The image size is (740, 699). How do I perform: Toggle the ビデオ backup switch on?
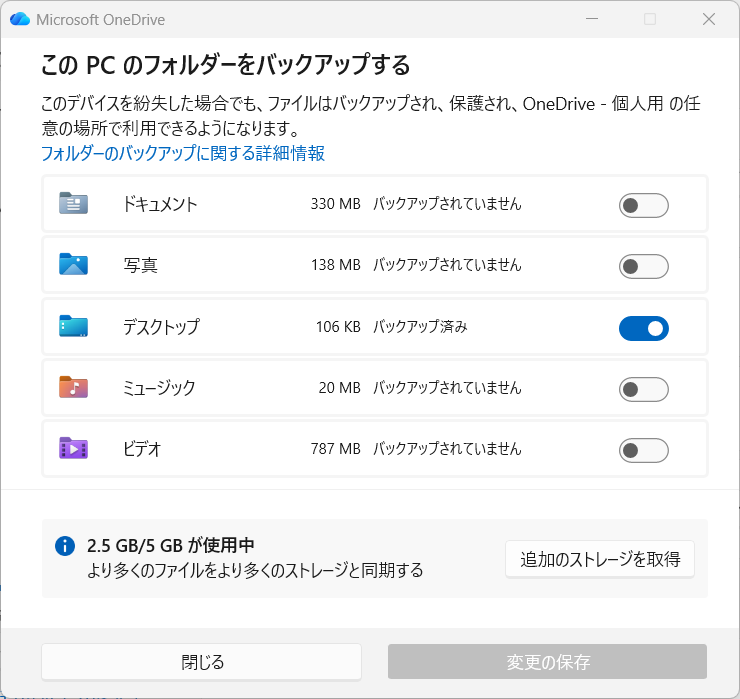tap(644, 450)
